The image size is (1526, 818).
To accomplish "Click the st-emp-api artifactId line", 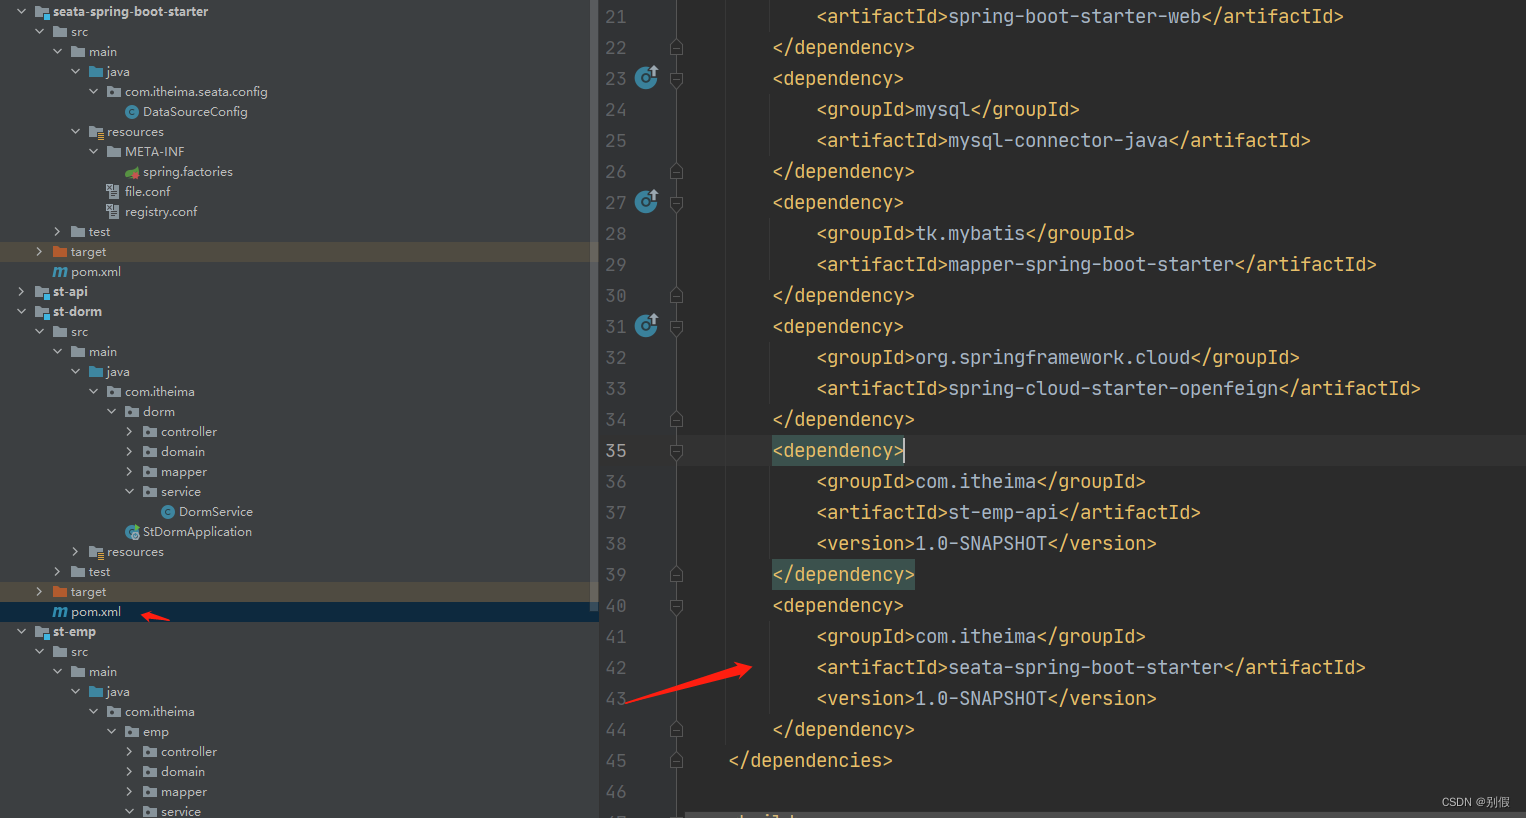I will pyautogui.click(x=1008, y=512).
